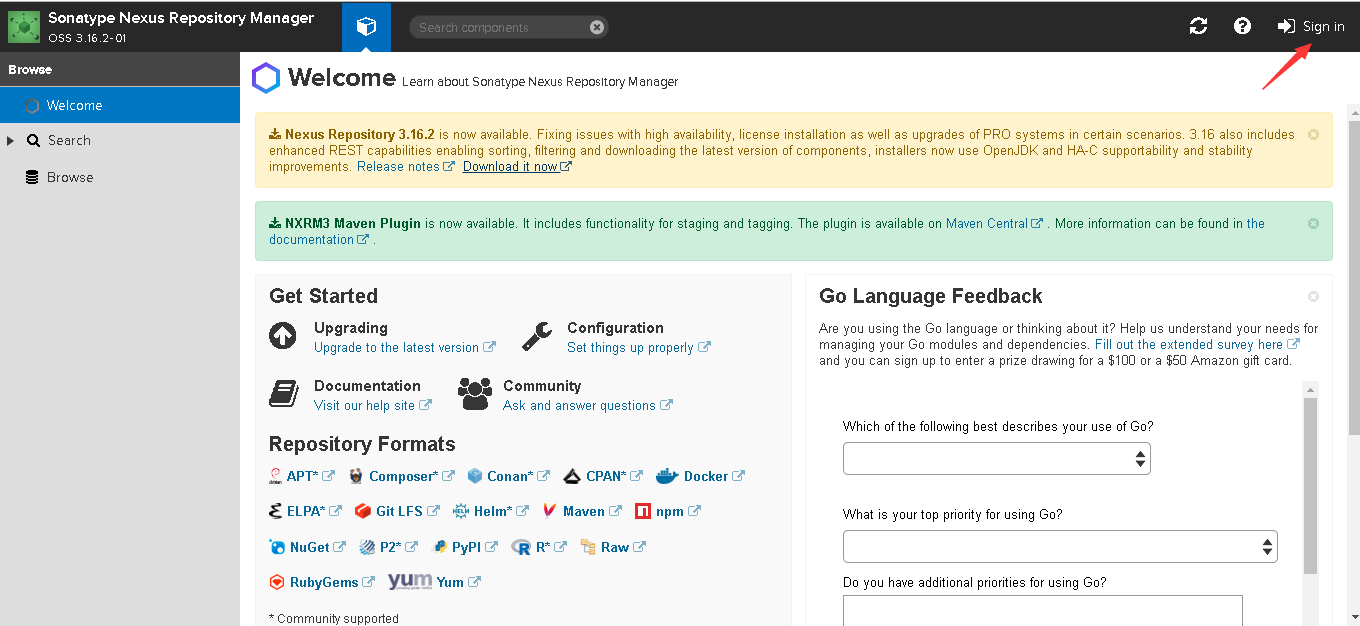This screenshot has height=626, width=1360.
Task: Open the Conan format link
Action: click(518, 477)
